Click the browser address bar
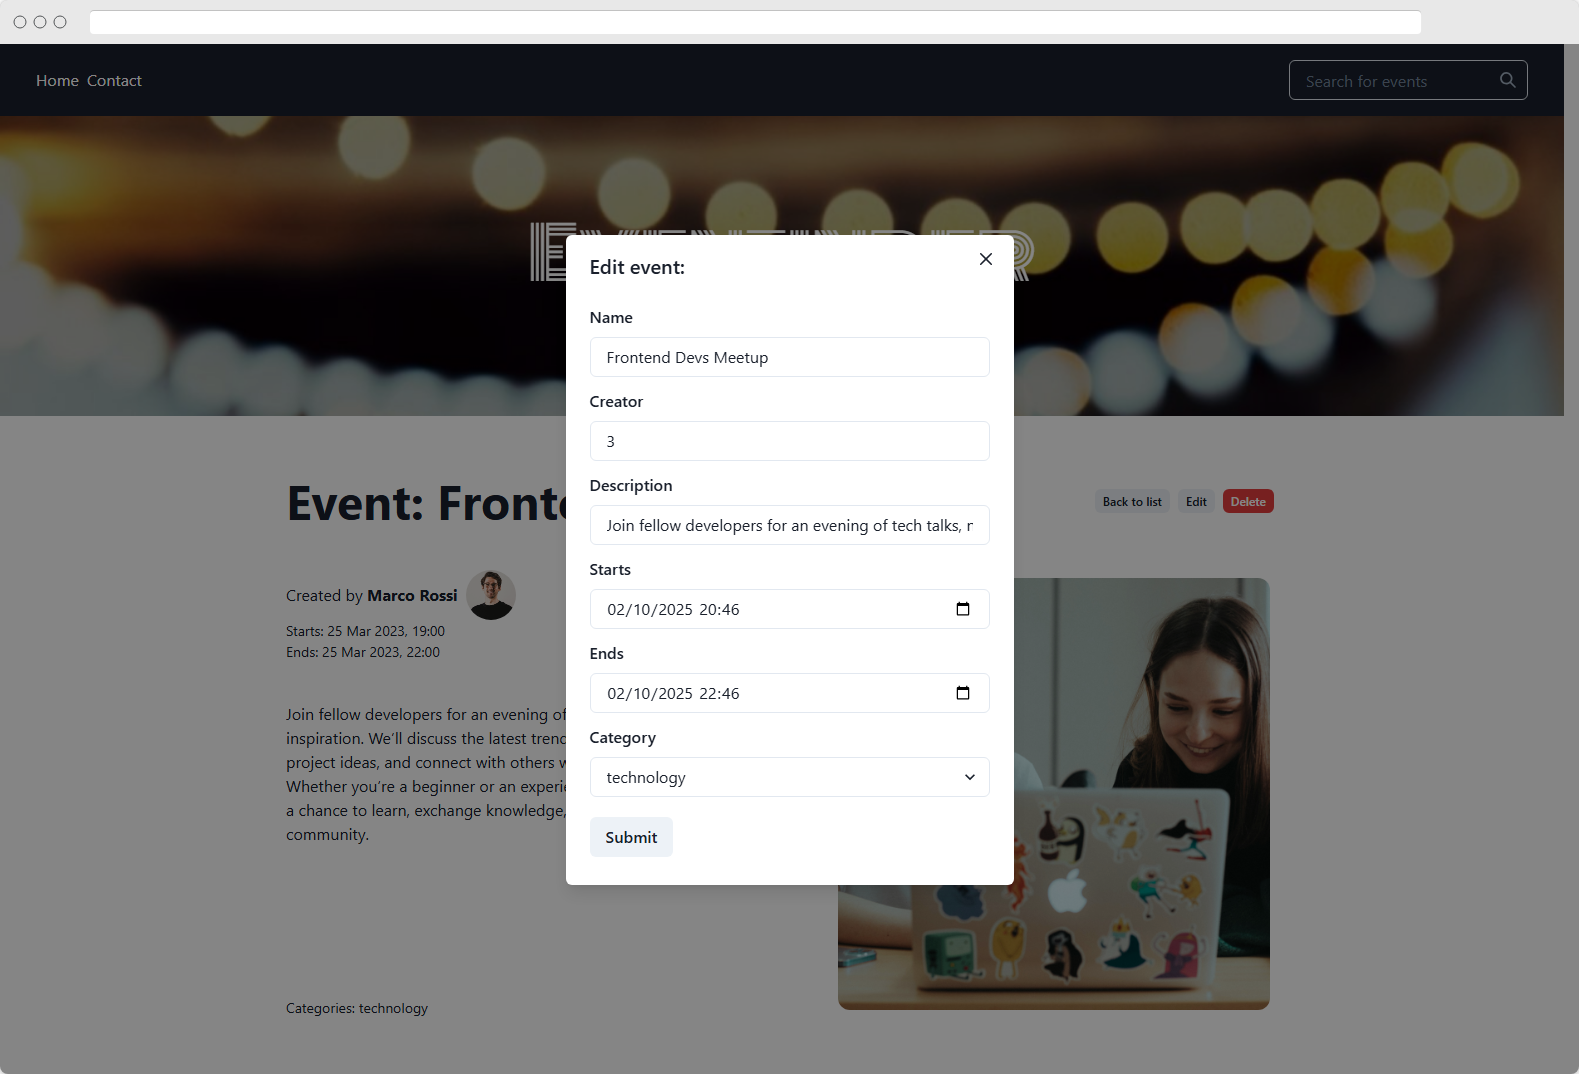 tap(755, 22)
